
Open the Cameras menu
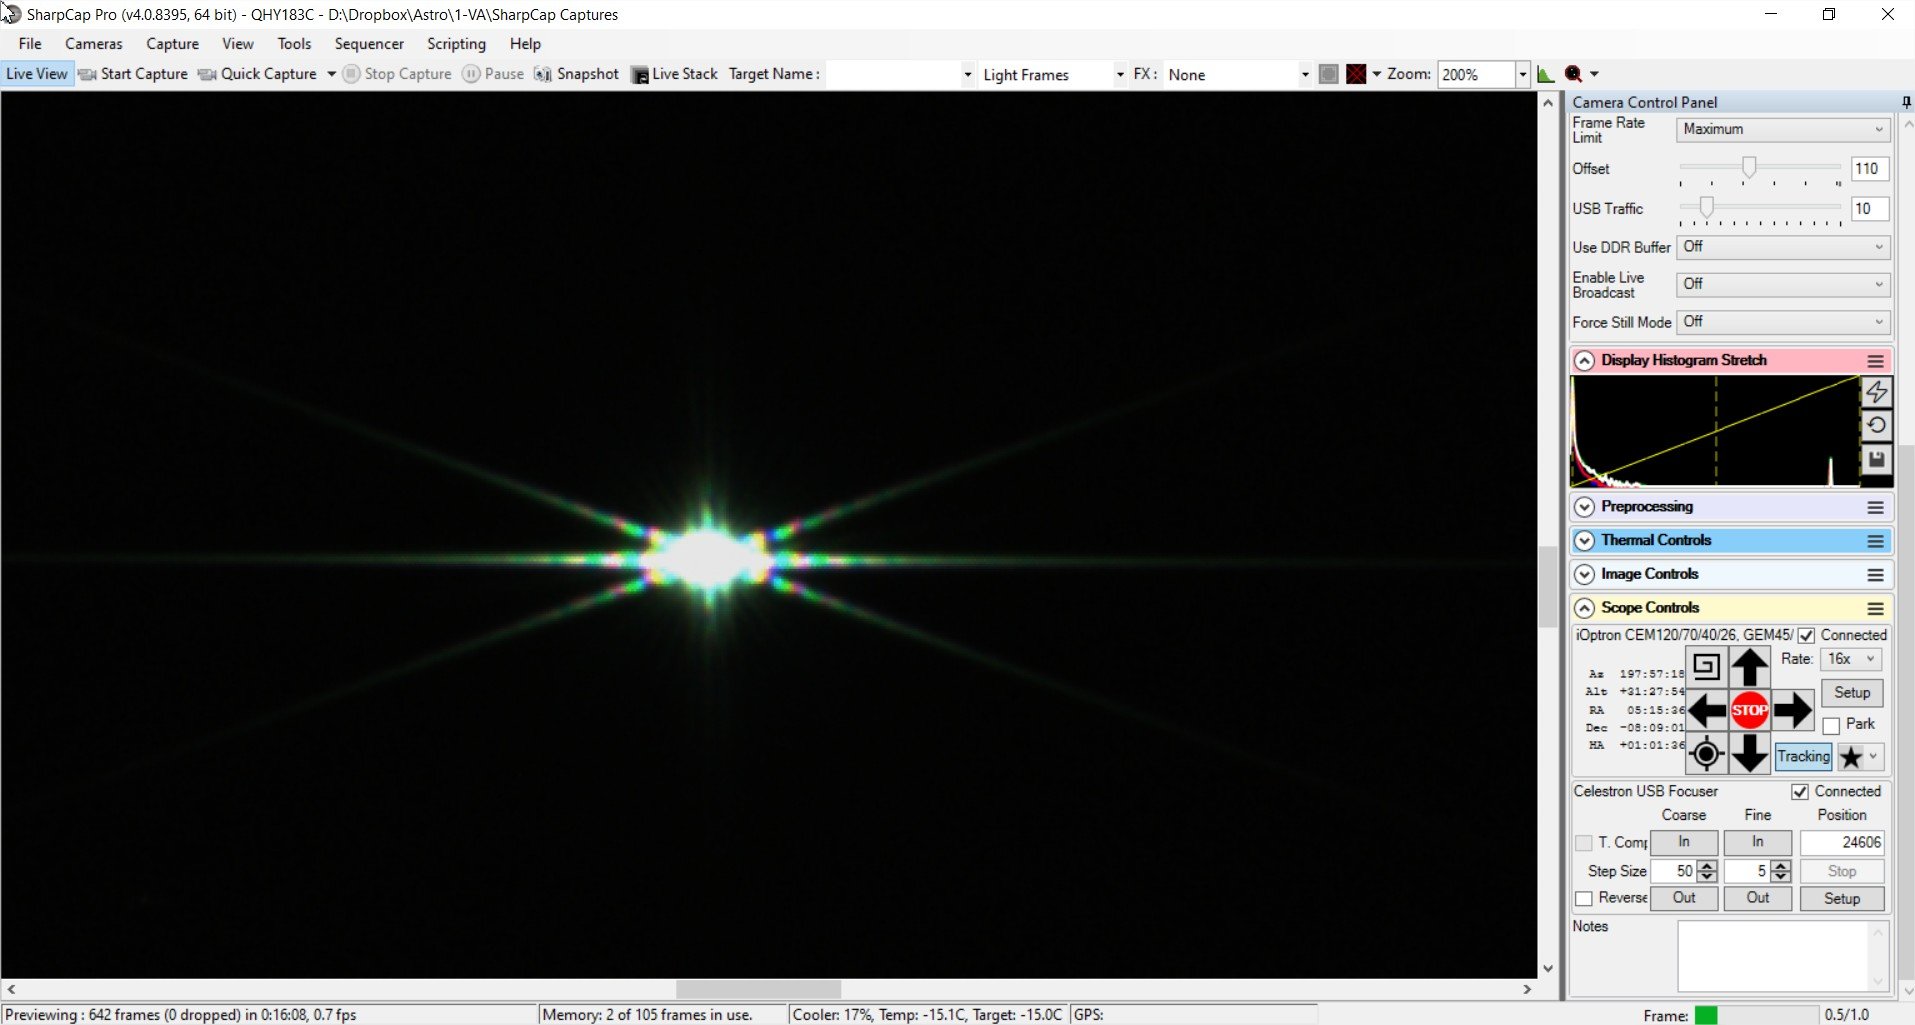point(94,44)
